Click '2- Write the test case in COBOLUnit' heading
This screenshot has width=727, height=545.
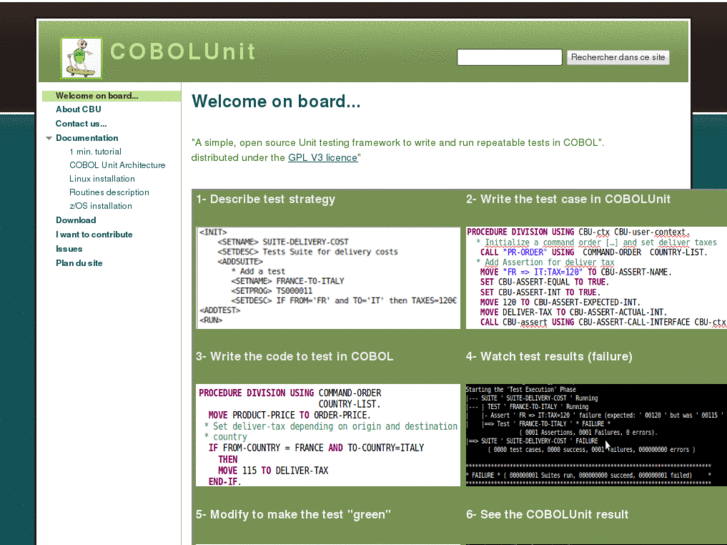click(x=568, y=199)
